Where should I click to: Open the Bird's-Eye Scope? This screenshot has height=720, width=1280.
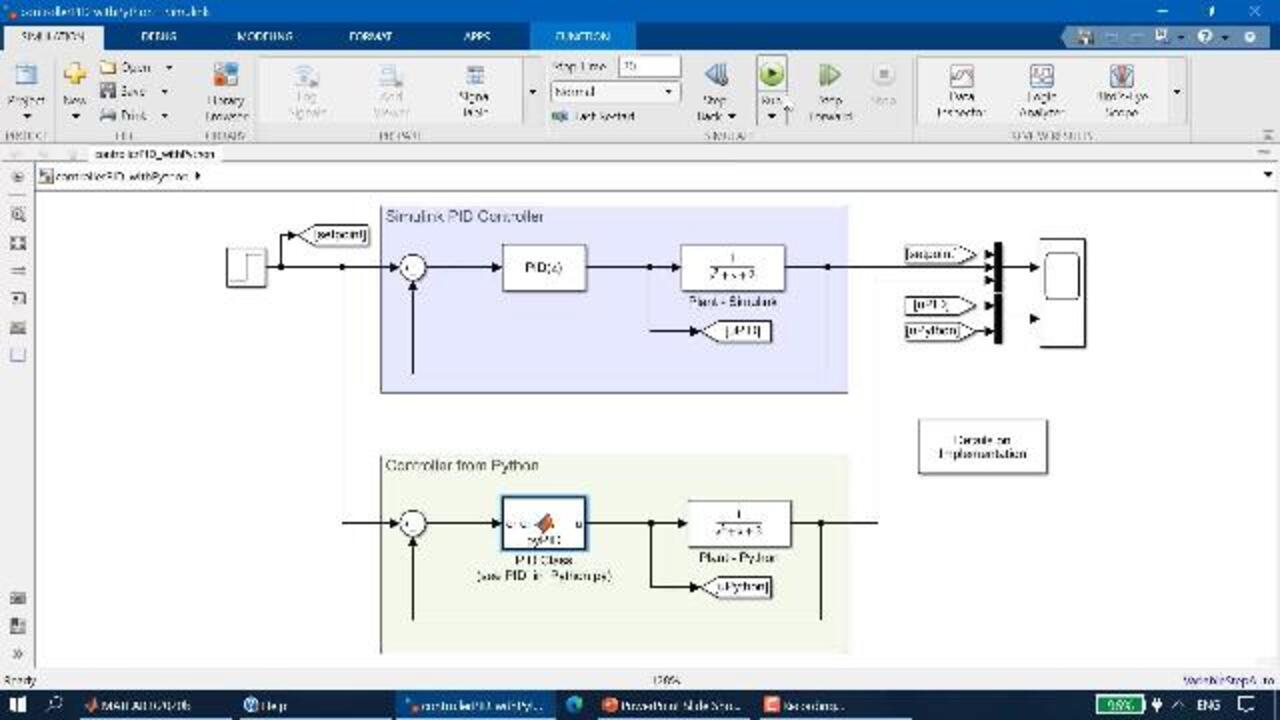pos(1122,87)
